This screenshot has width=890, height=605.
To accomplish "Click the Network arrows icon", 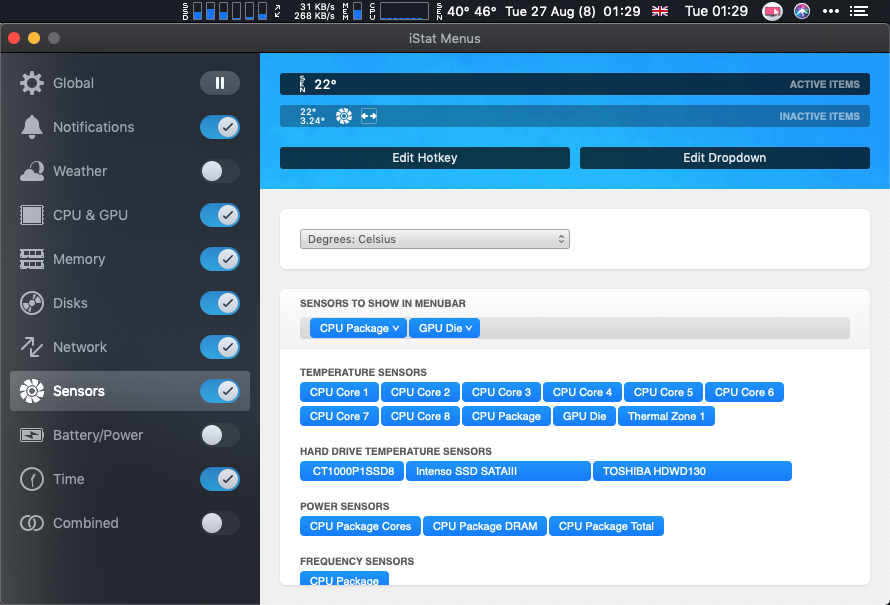I will click(x=32, y=347).
